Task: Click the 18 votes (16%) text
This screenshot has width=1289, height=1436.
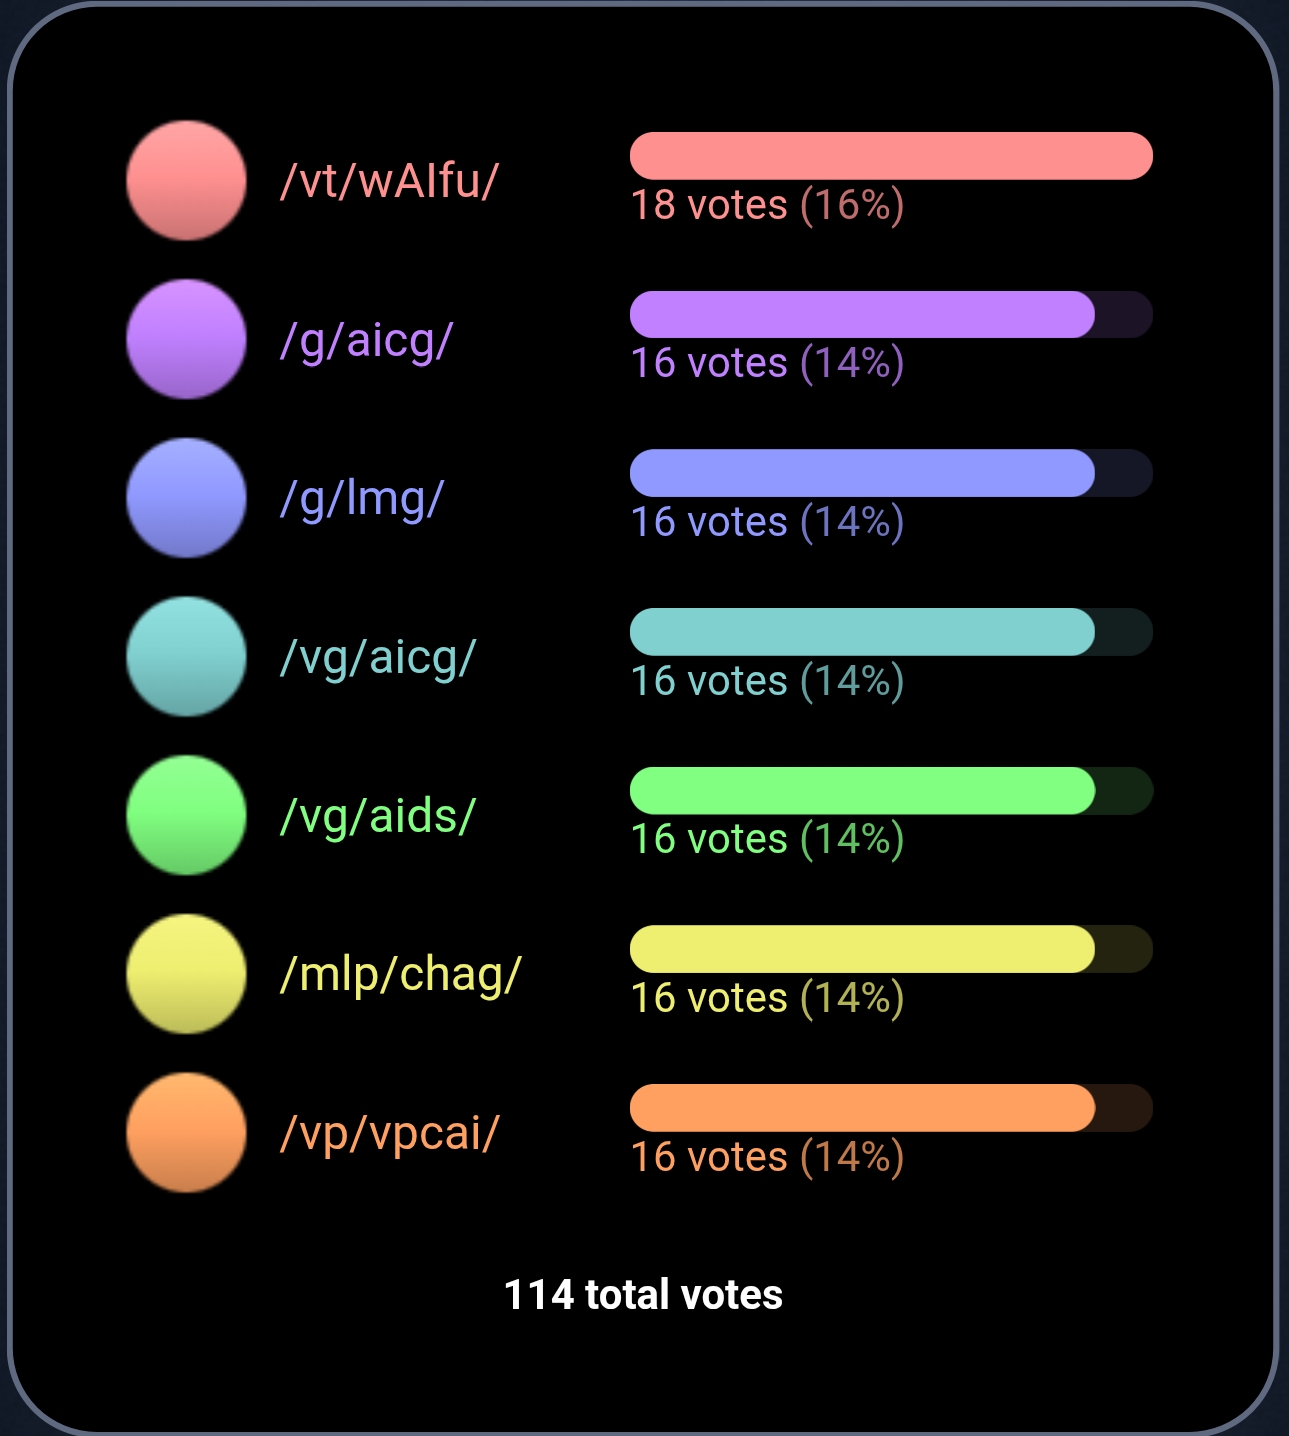Action: (x=767, y=205)
